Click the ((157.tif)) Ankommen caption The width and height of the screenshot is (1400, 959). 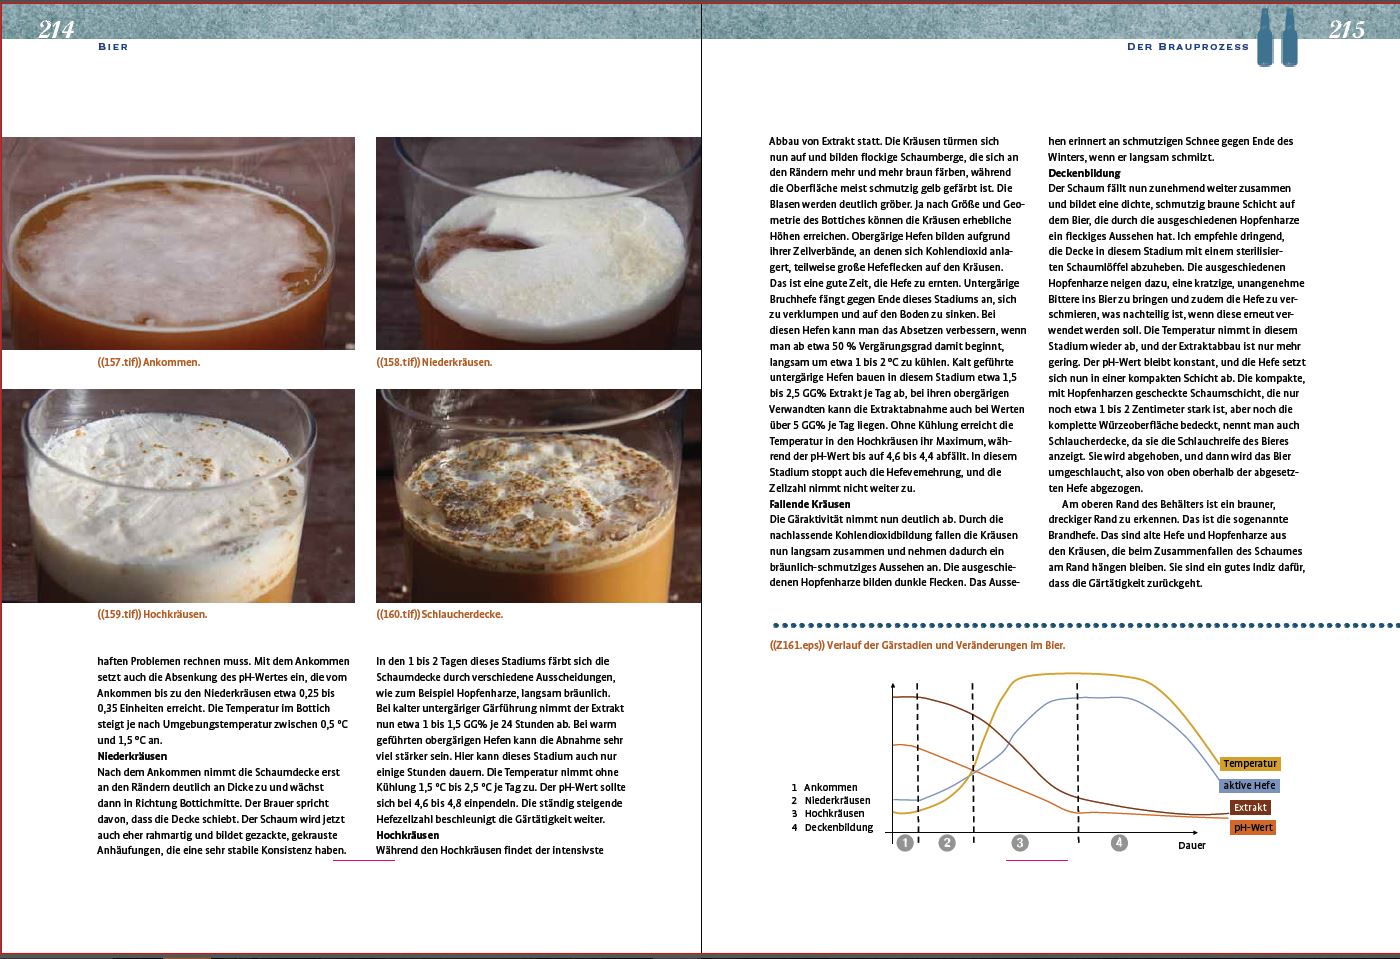pos(148,362)
